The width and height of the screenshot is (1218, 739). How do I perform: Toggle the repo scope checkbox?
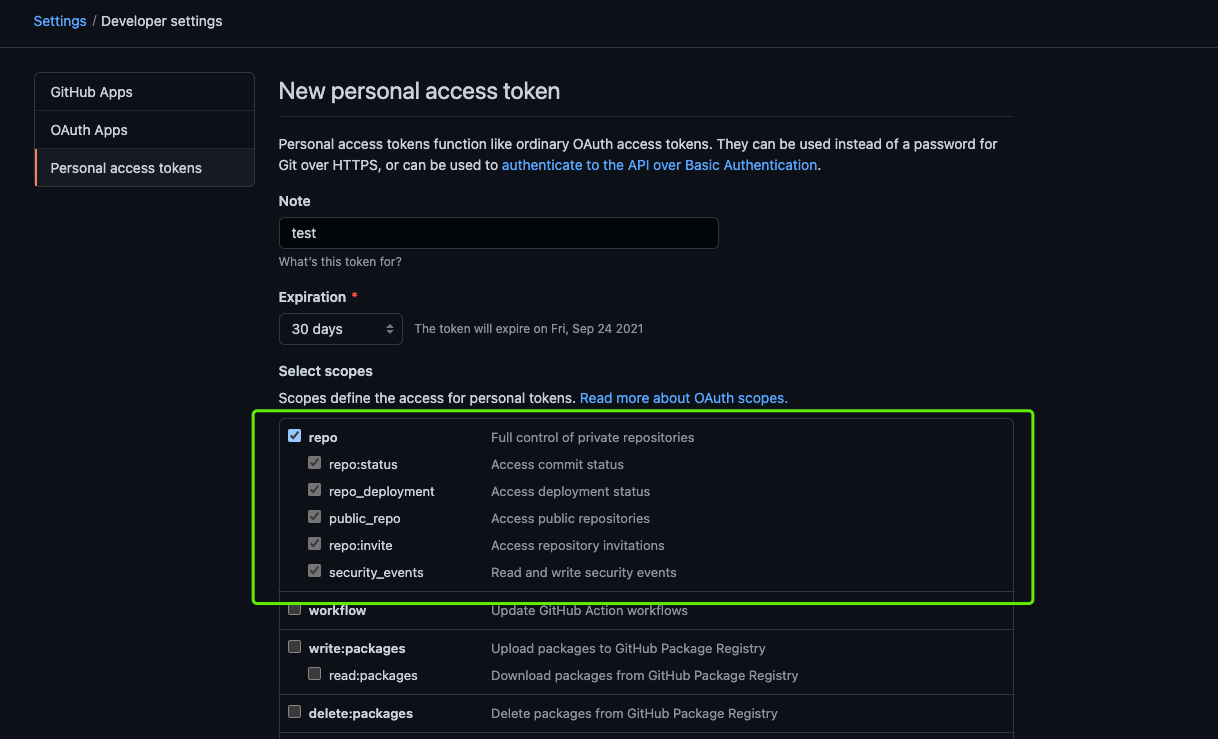[x=295, y=436]
